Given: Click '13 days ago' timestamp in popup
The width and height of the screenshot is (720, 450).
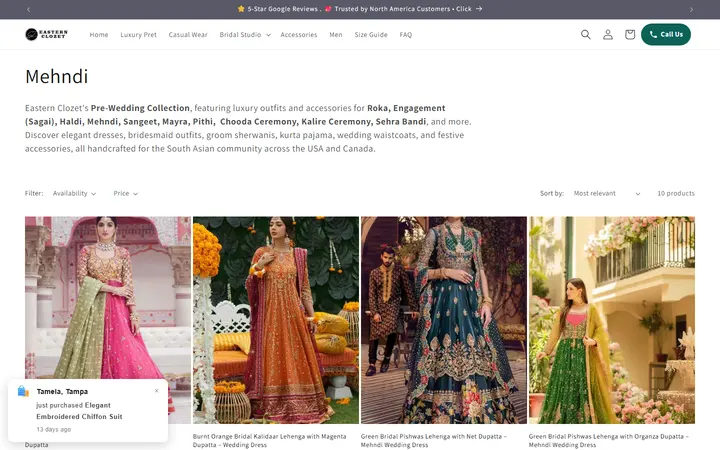Looking at the screenshot, I should tap(54, 429).
